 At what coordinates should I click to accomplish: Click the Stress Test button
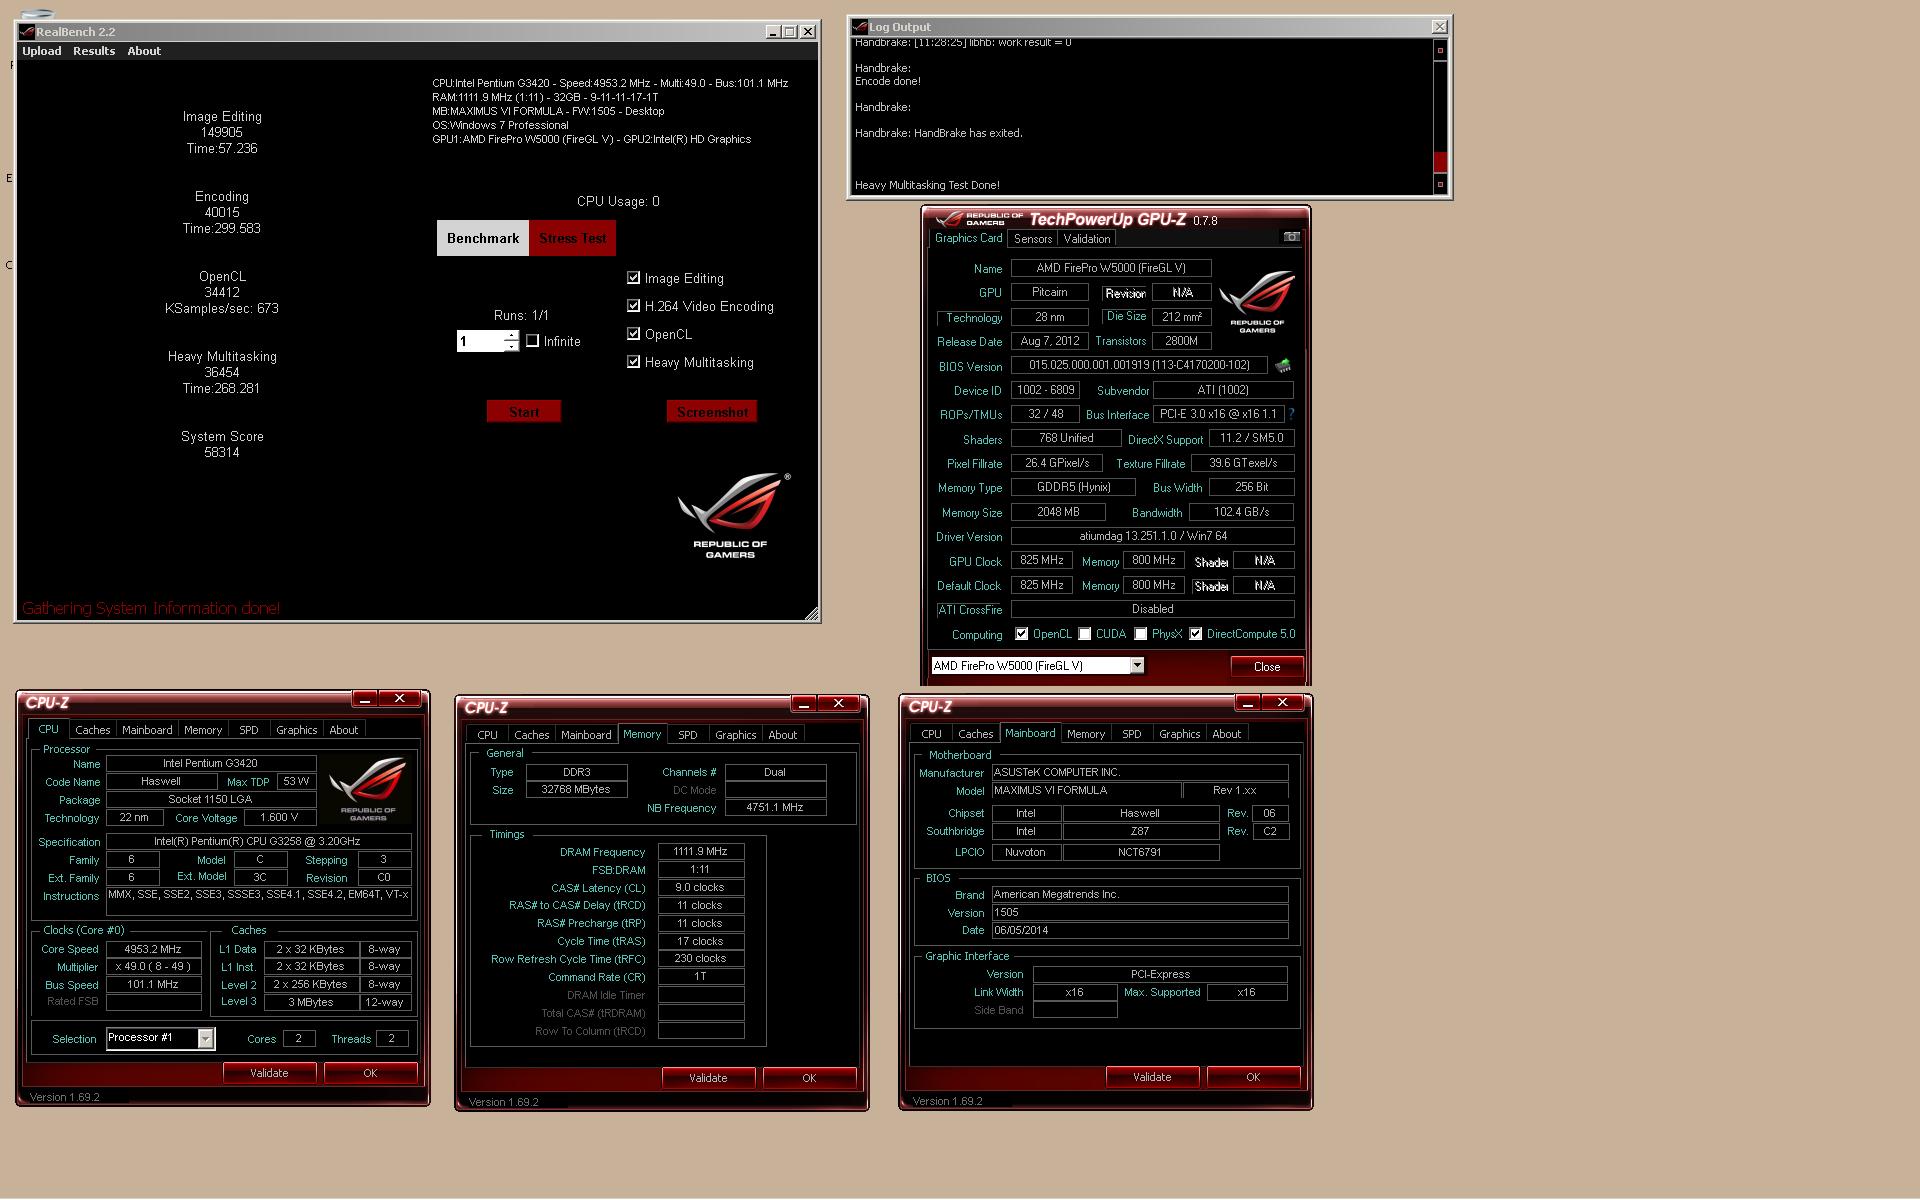[573, 238]
